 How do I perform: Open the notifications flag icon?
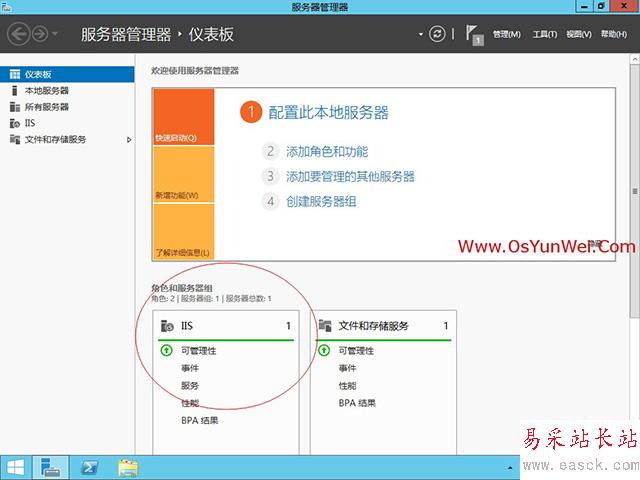pyautogui.click(x=474, y=35)
